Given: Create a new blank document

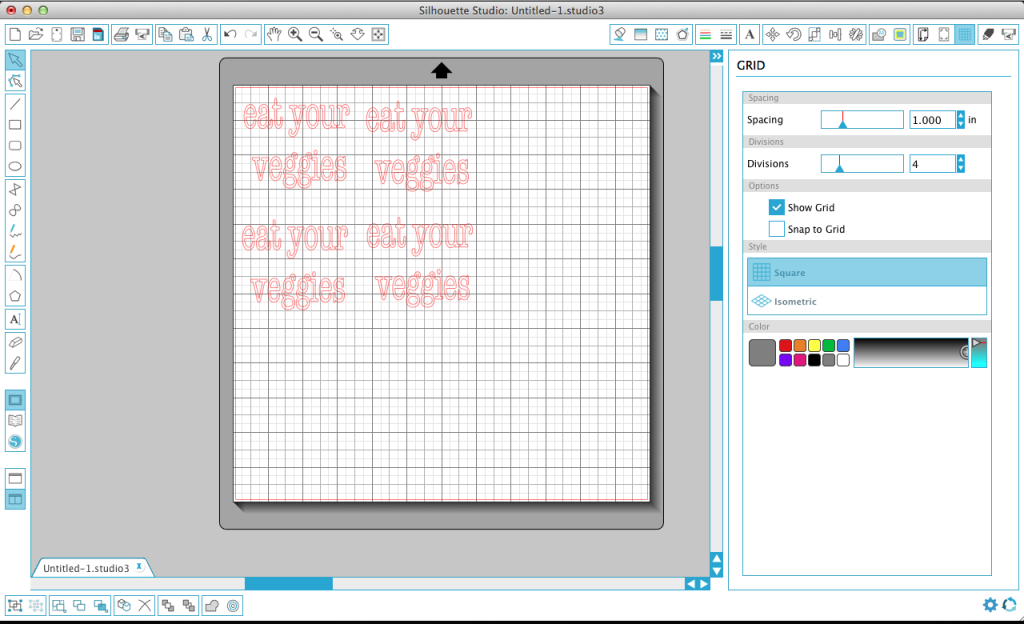Looking at the screenshot, I should click(15, 35).
